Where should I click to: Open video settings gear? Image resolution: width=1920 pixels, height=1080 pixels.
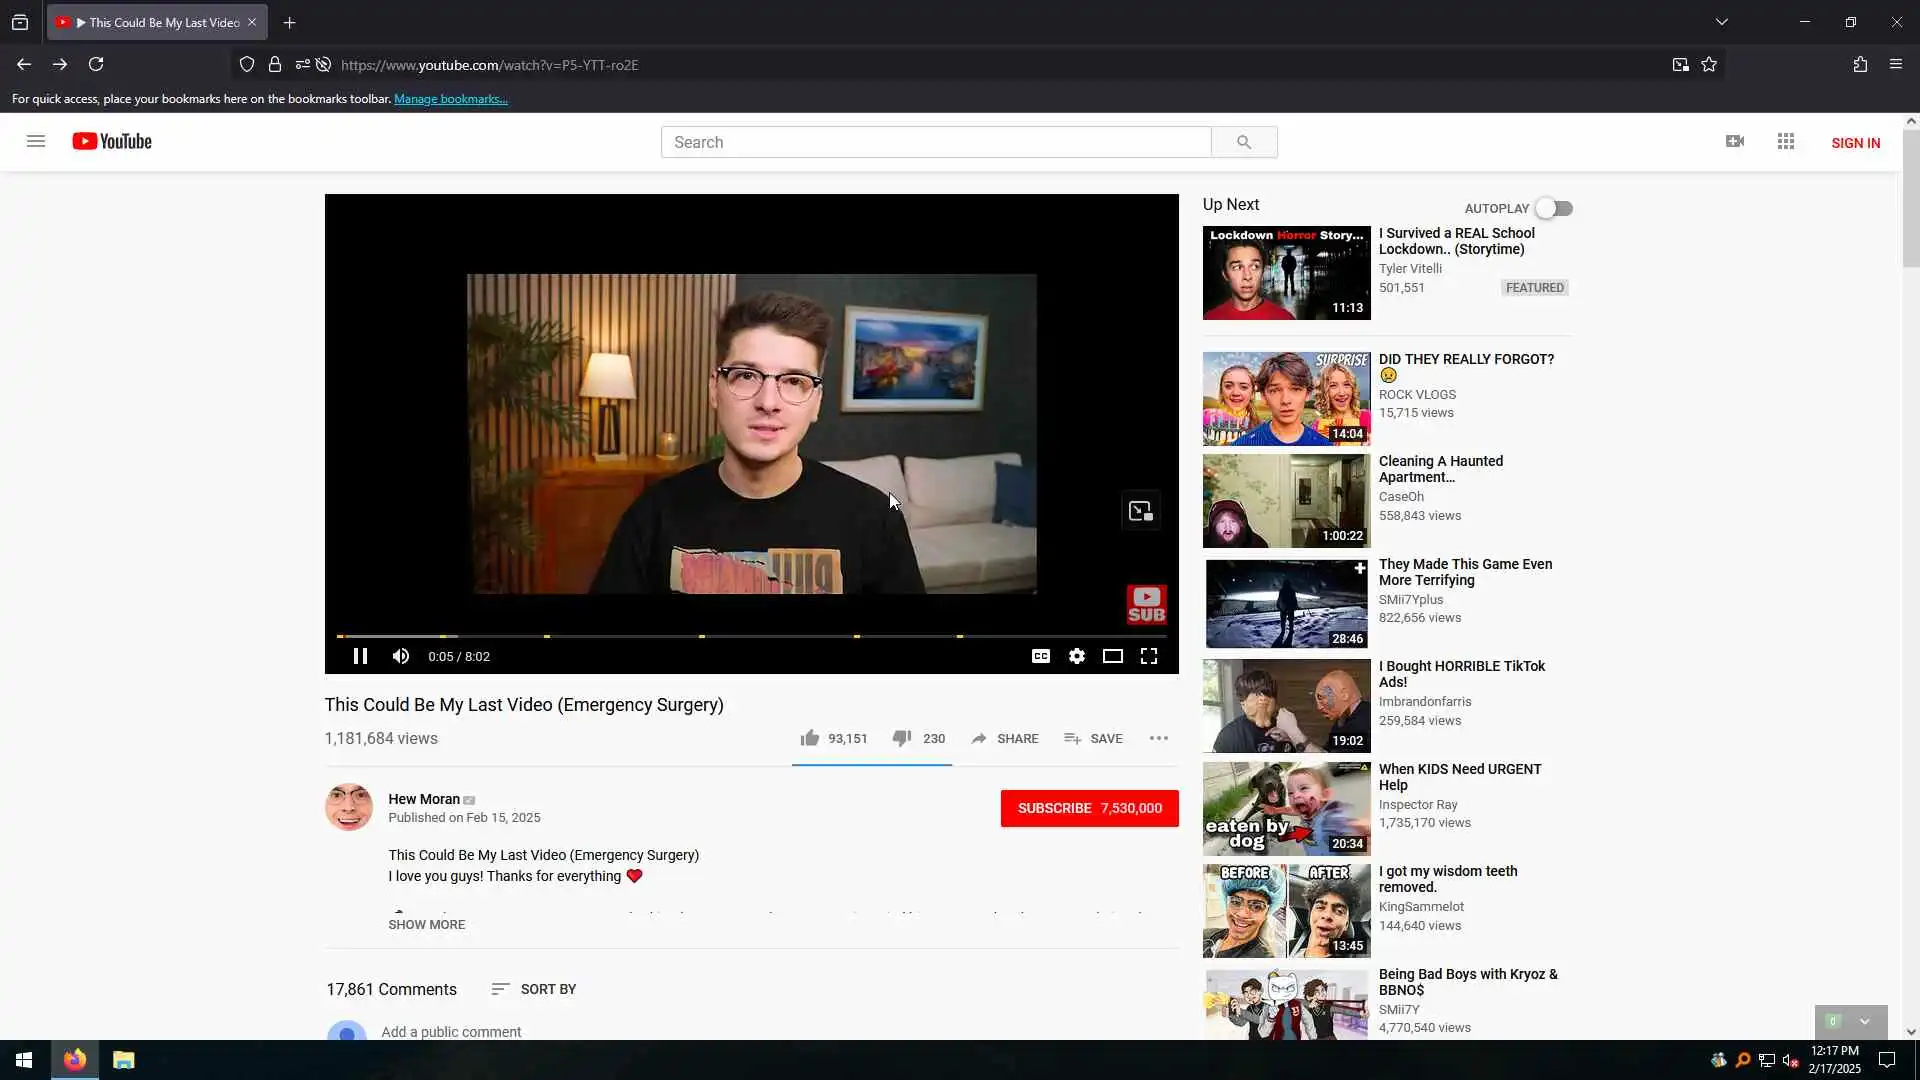(1076, 656)
